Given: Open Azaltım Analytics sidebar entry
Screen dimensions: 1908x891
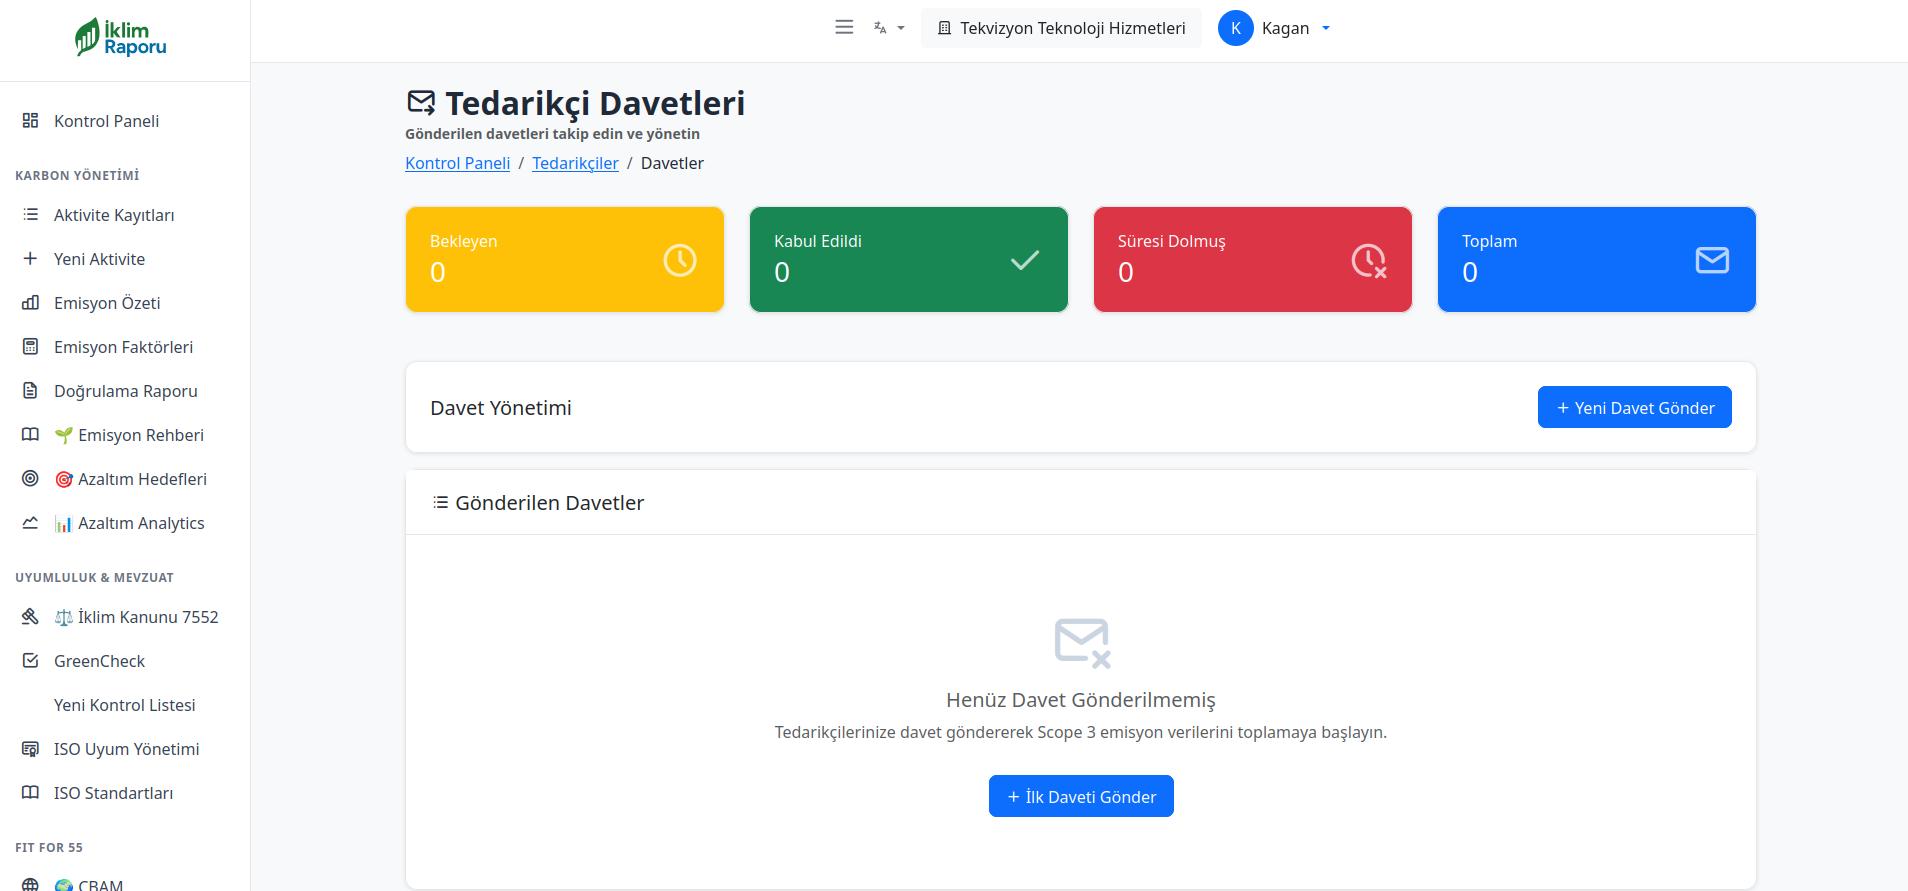Looking at the screenshot, I should pos(129,523).
